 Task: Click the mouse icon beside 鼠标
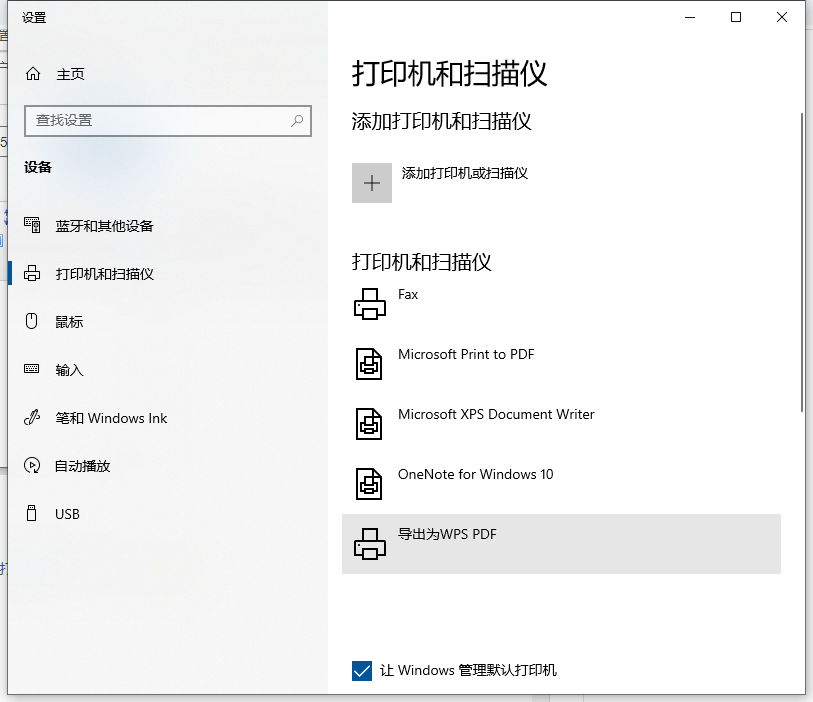34,322
